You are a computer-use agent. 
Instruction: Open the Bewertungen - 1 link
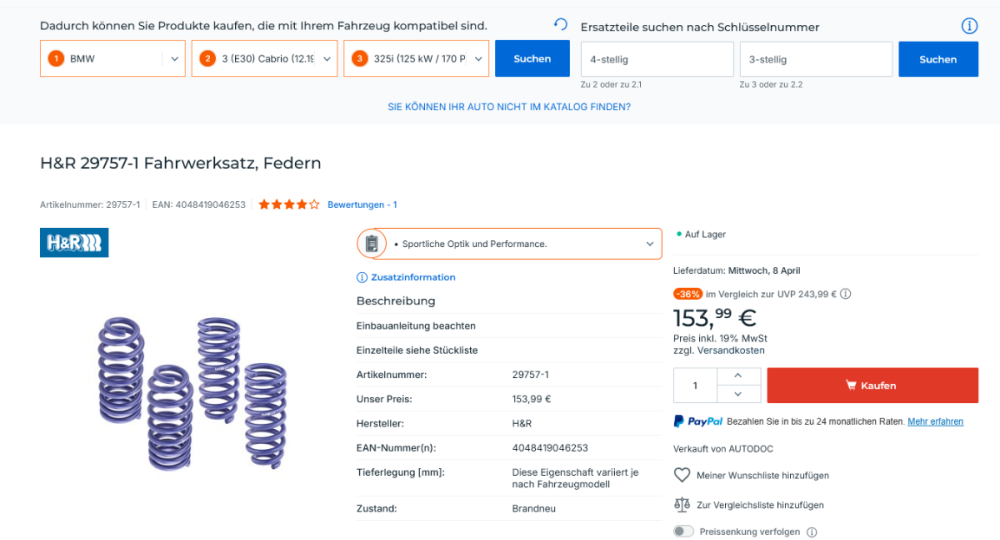tap(362, 205)
